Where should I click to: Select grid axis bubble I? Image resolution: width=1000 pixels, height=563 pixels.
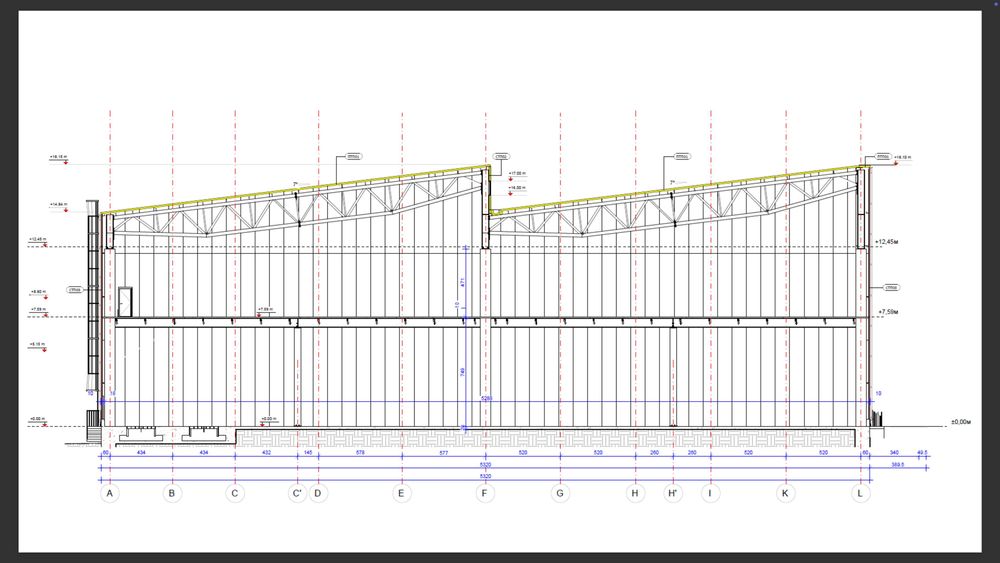coord(710,493)
